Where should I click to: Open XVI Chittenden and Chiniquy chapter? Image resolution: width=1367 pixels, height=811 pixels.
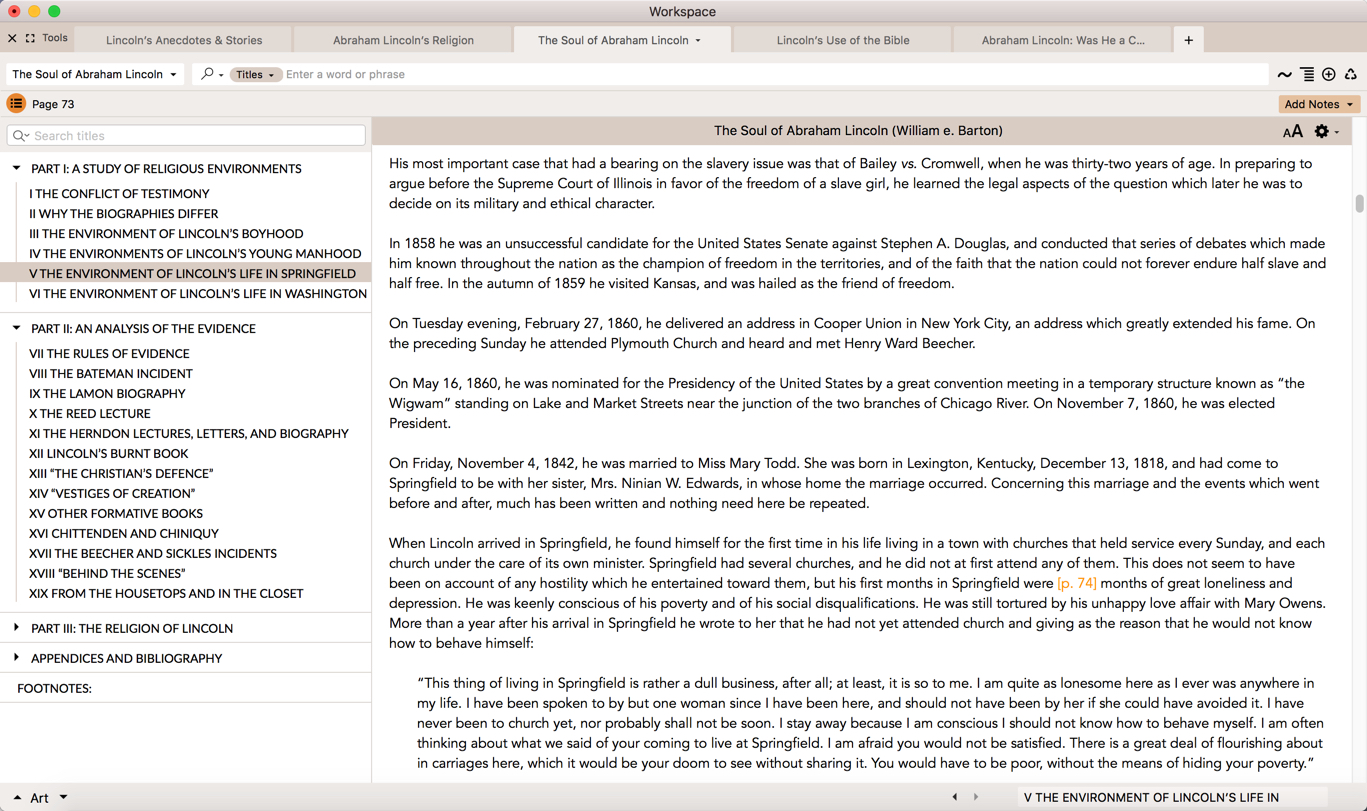(x=124, y=534)
